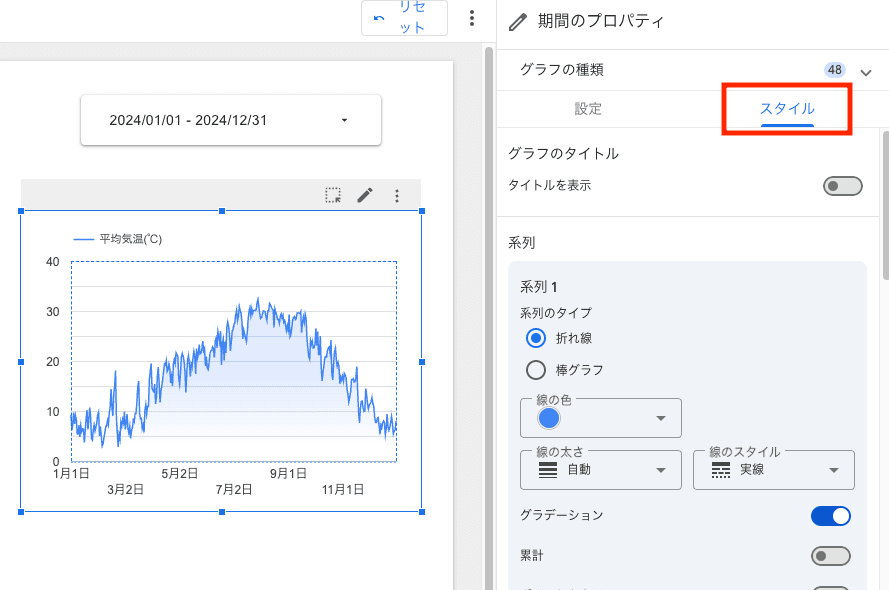The image size is (889, 590).
Task: Open the top toolbar three-dot overflow menu
Action: click(472, 19)
